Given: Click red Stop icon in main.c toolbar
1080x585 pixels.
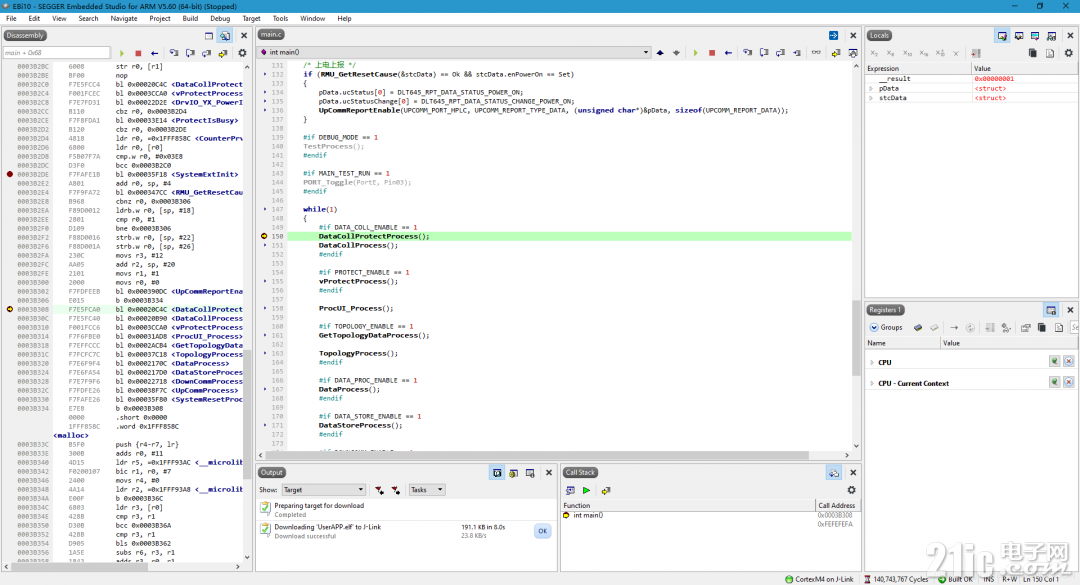Looking at the screenshot, I should pyautogui.click(x=712, y=53).
